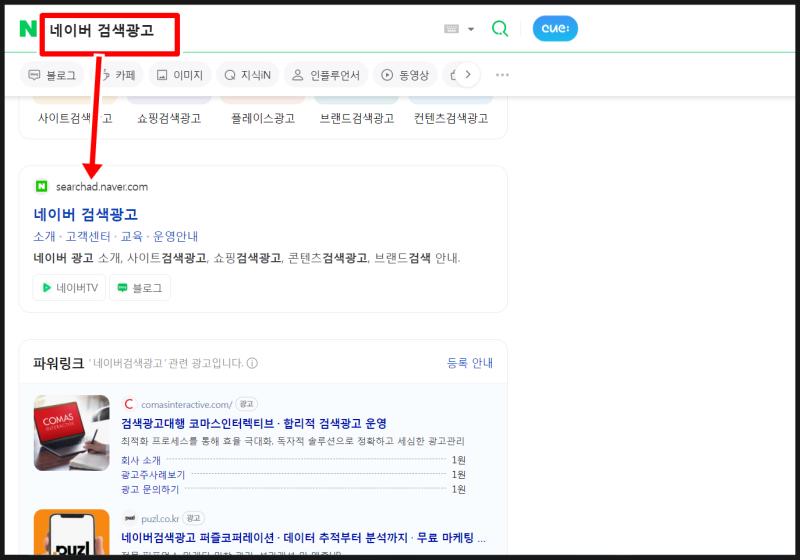
Task: Open the 회사 소개 ad sublink
Action: pos(141,460)
